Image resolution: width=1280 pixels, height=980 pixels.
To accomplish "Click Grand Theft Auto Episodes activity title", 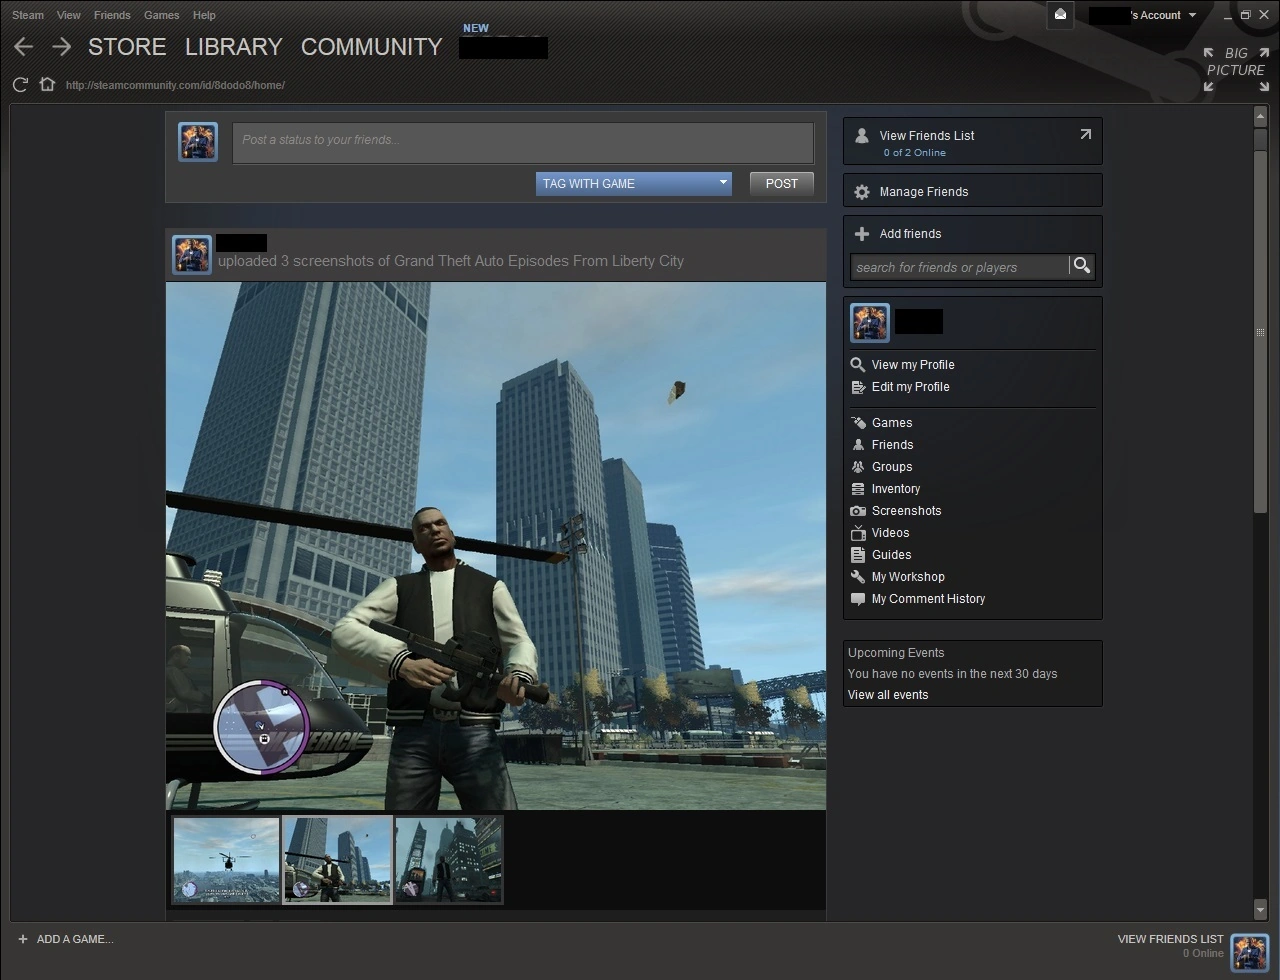I will point(539,261).
